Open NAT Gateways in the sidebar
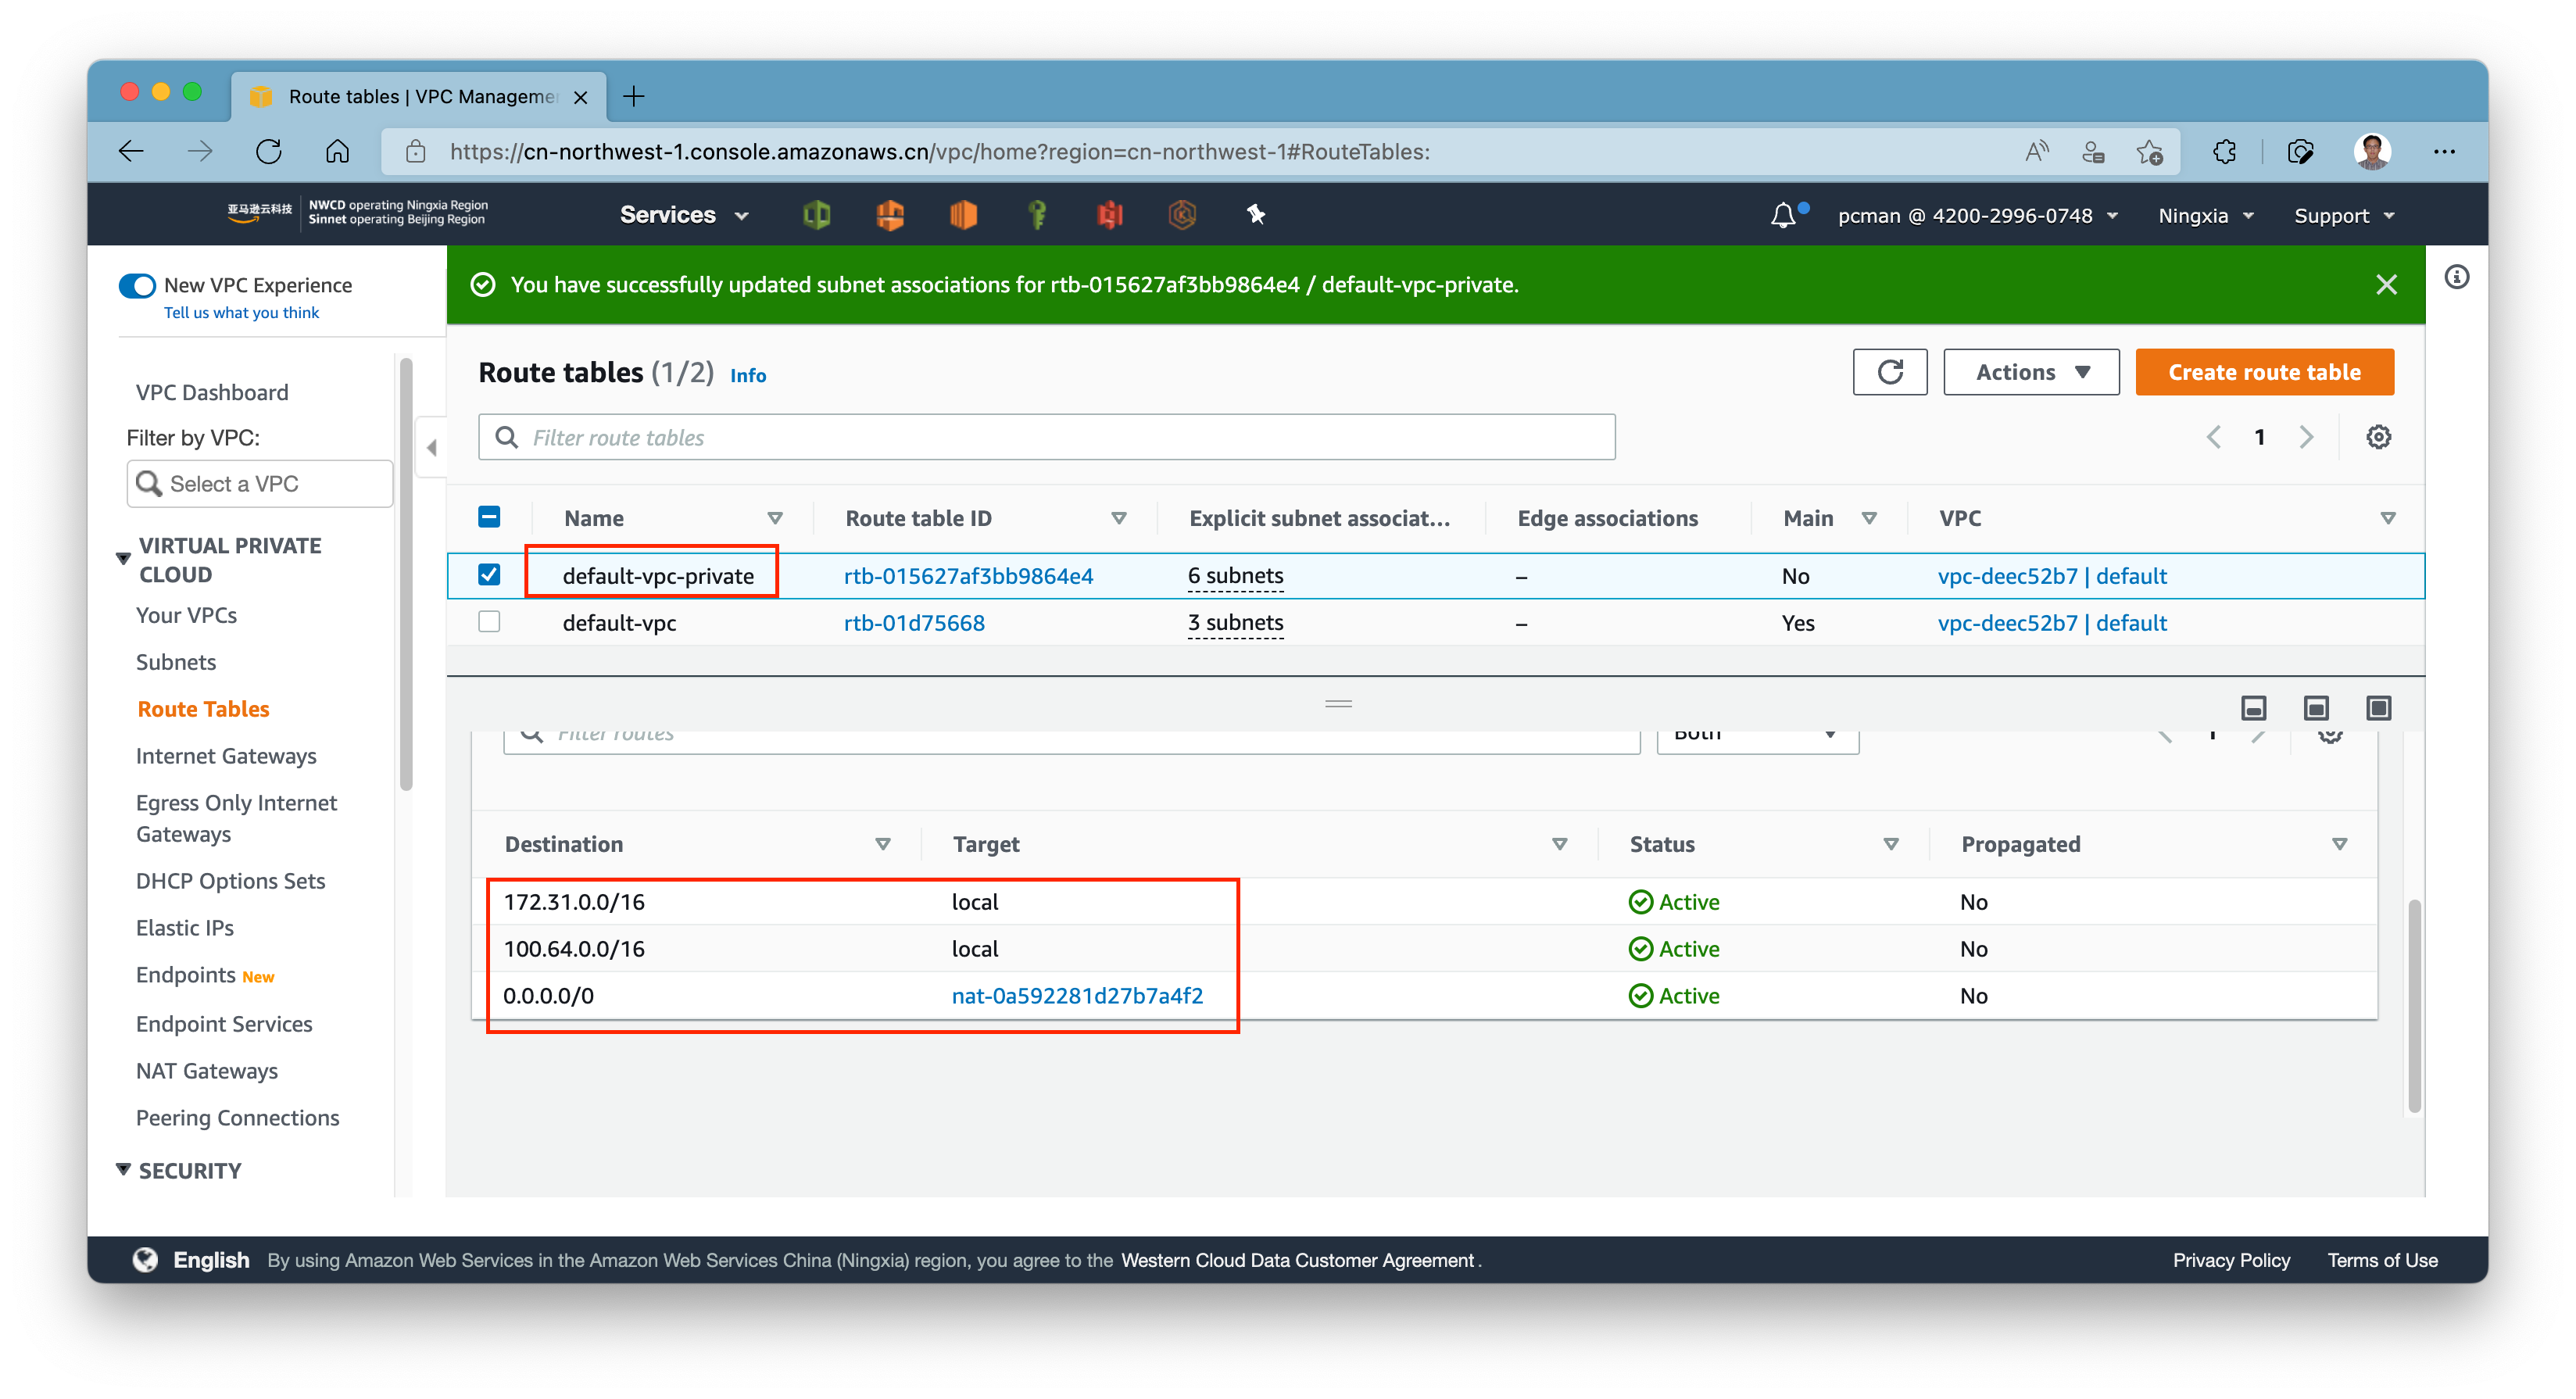The width and height of the screenshot is (2576, 1399). 207,1071
